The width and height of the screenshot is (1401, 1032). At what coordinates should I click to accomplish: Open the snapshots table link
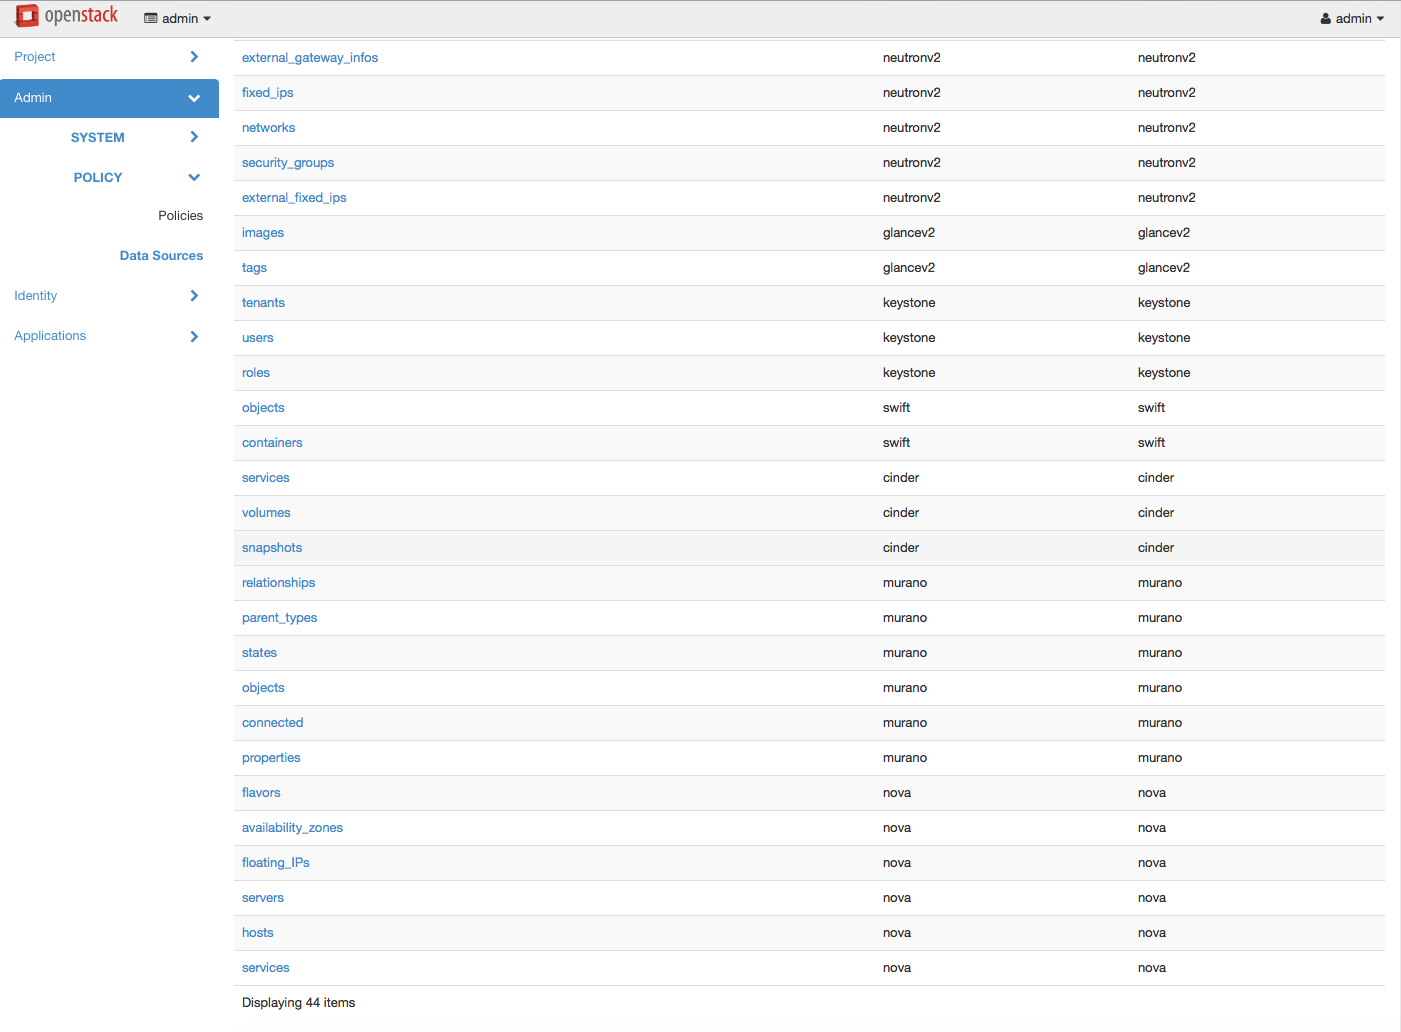(x=272, y=548)
